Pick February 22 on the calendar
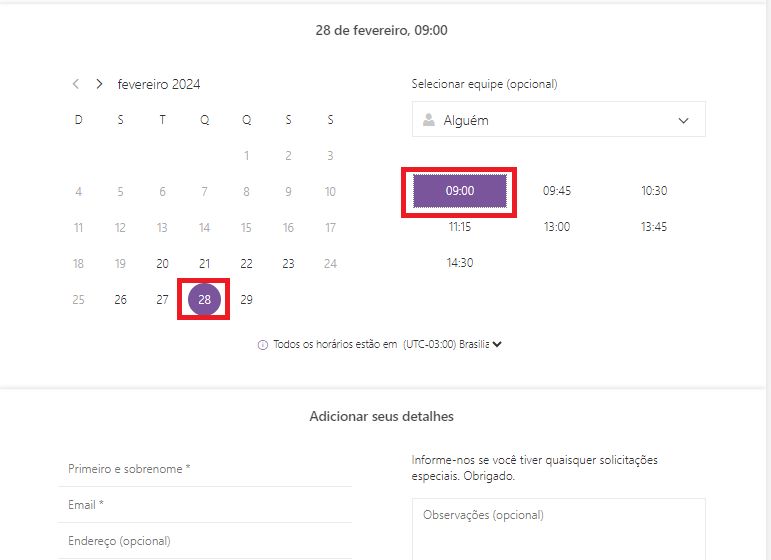The height and width of the screenshot is (560, 771). pyautogui.click(x=247, y=264)
